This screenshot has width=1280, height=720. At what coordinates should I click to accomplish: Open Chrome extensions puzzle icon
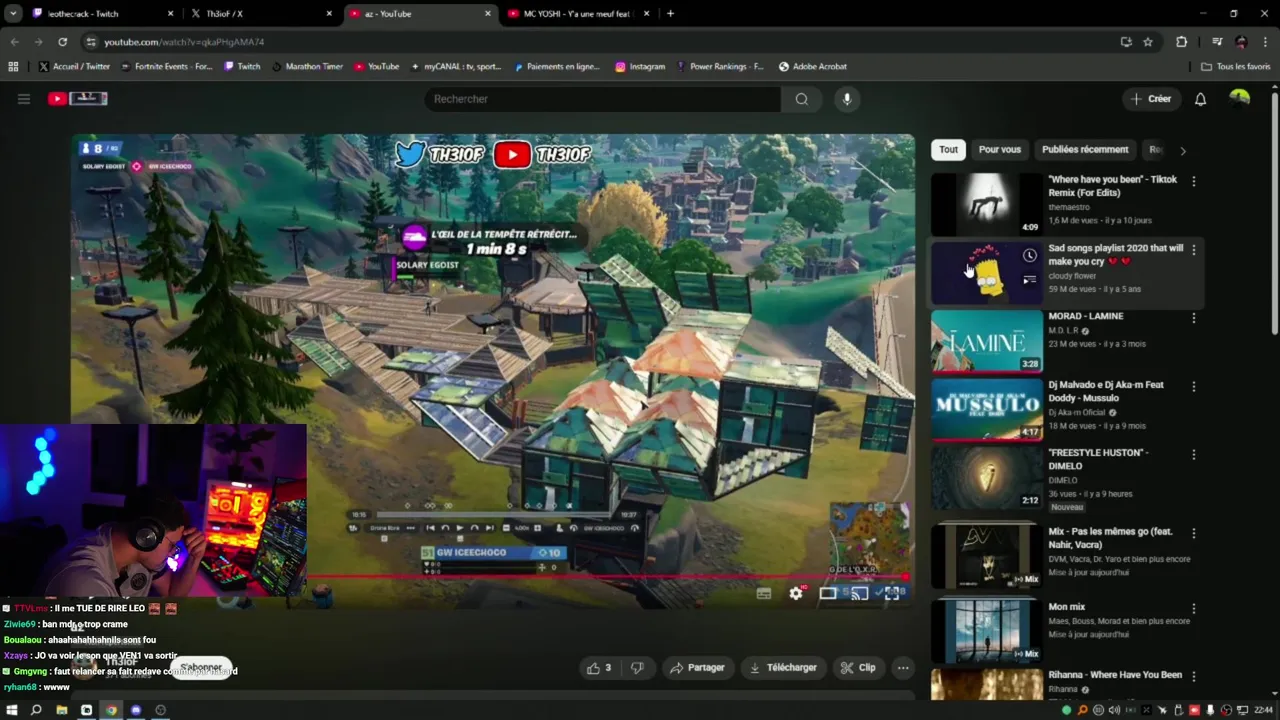point(1181,42)
